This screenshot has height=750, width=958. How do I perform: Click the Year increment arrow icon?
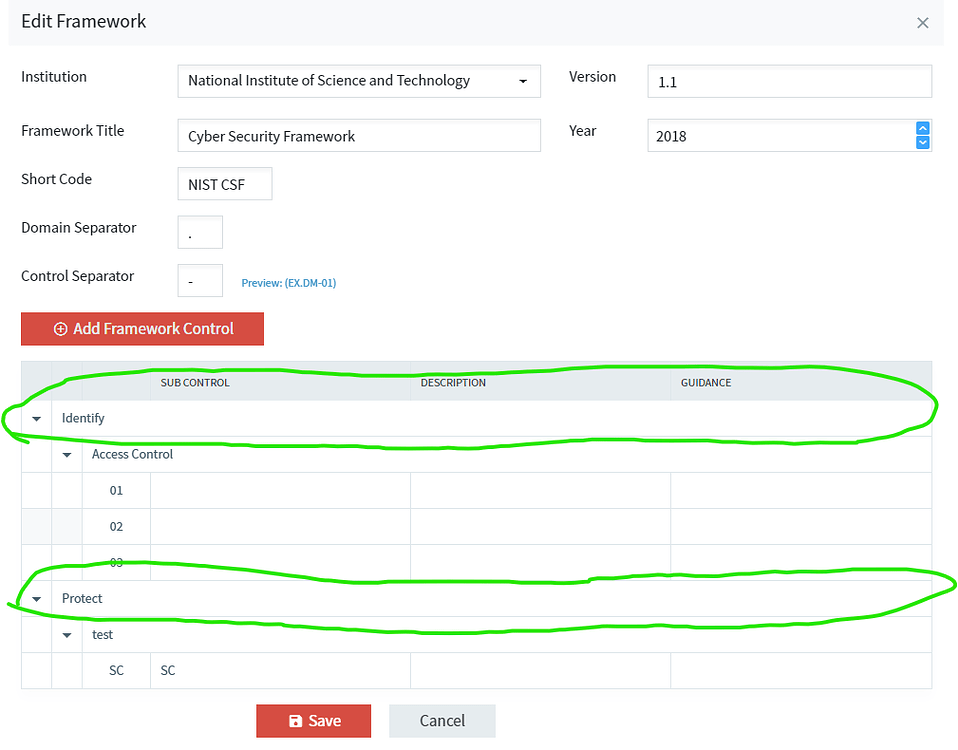click(921, 128)
